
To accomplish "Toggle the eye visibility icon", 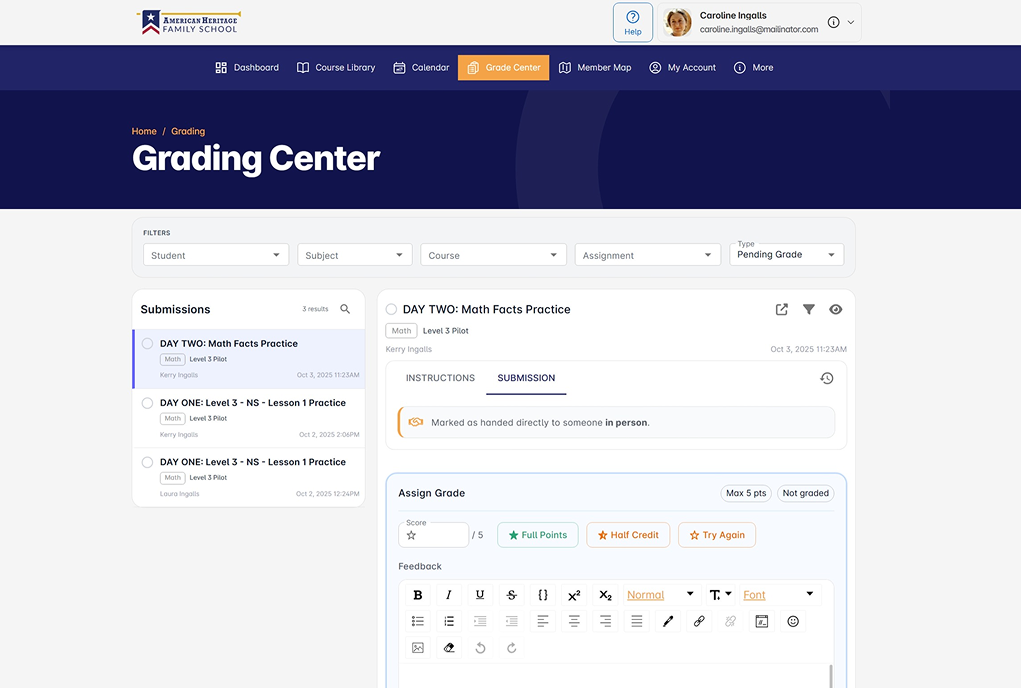I will point(836,310).
